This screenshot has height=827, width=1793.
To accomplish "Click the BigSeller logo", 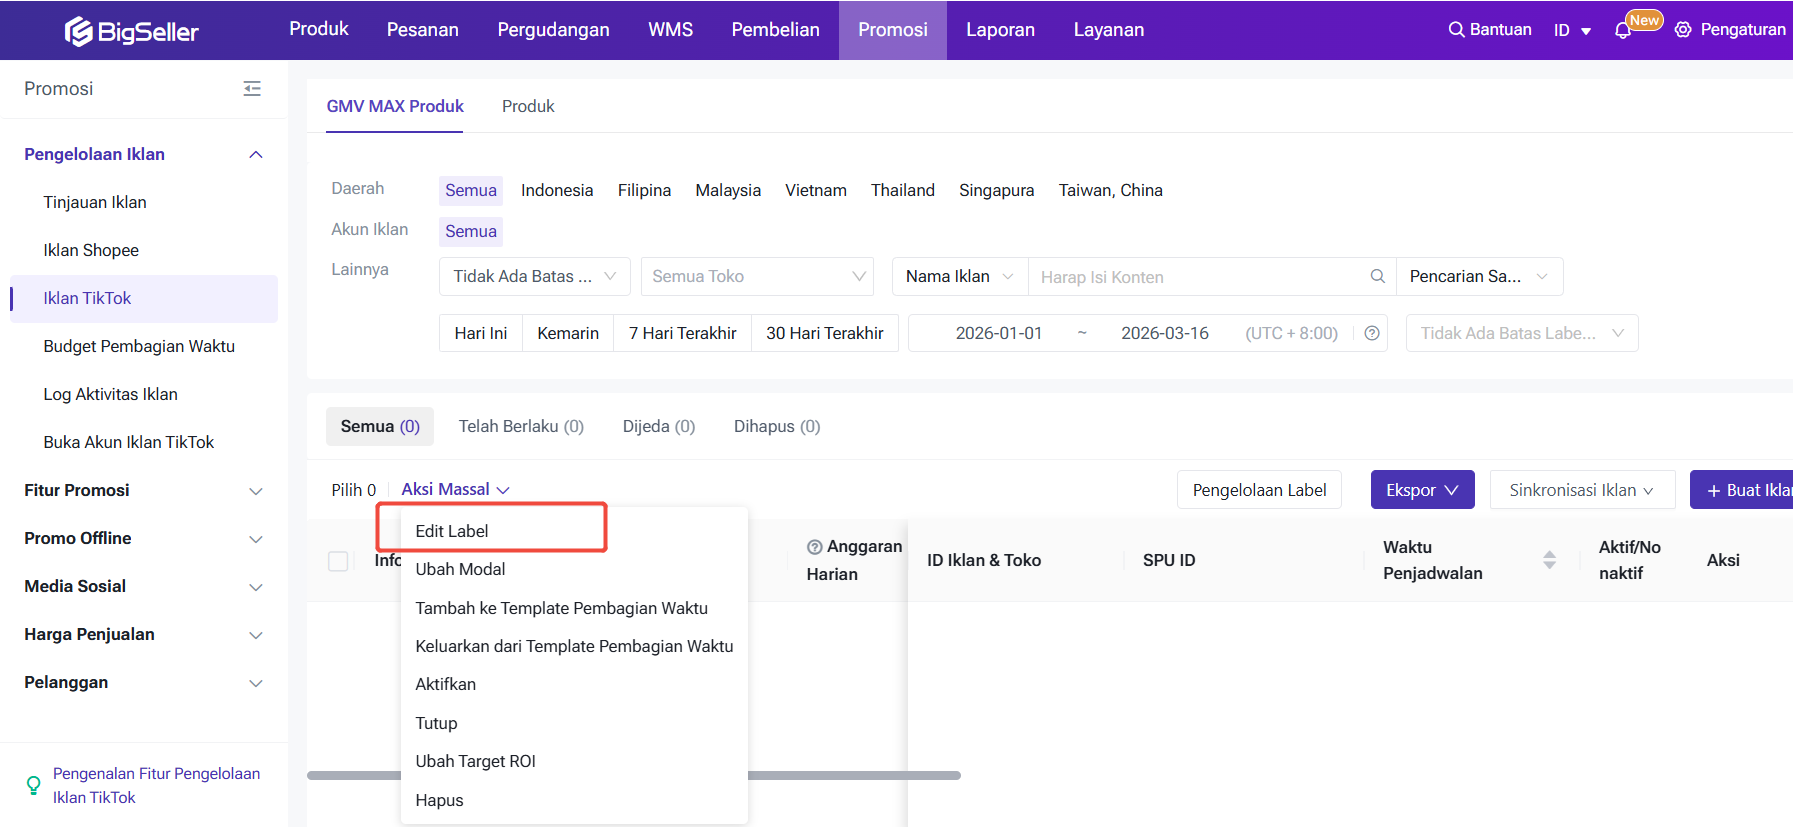I will pyautogui.click(x=132, y=31).
